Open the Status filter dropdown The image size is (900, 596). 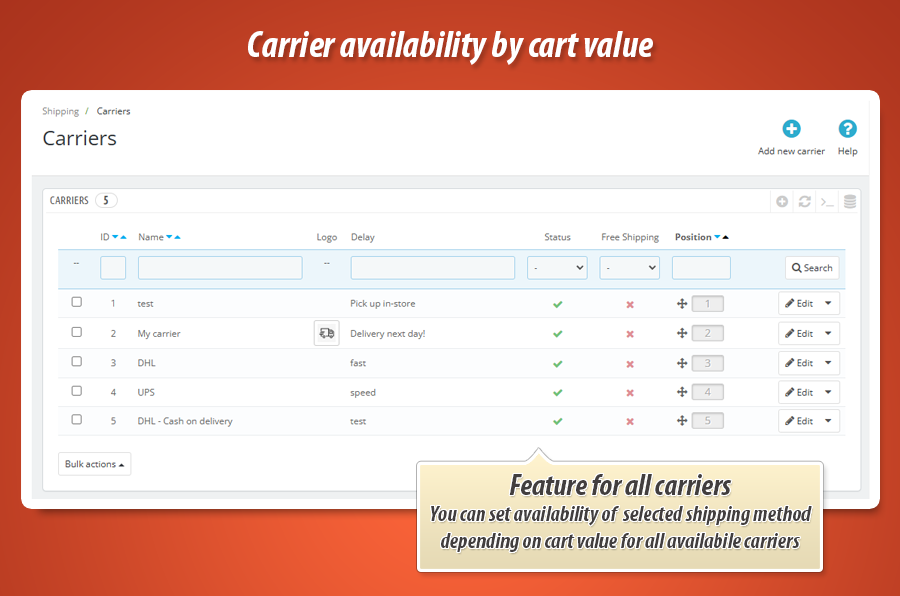557,268
